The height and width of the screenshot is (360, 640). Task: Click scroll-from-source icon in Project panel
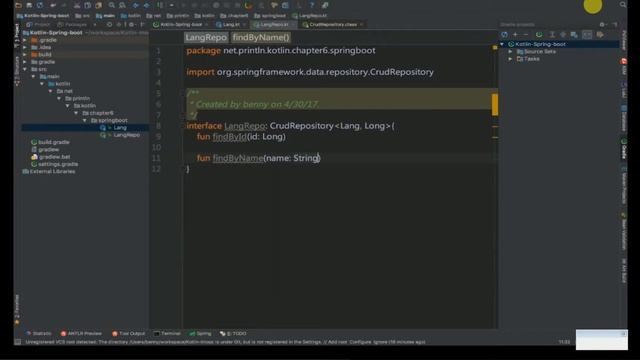[x=109, y=24]
